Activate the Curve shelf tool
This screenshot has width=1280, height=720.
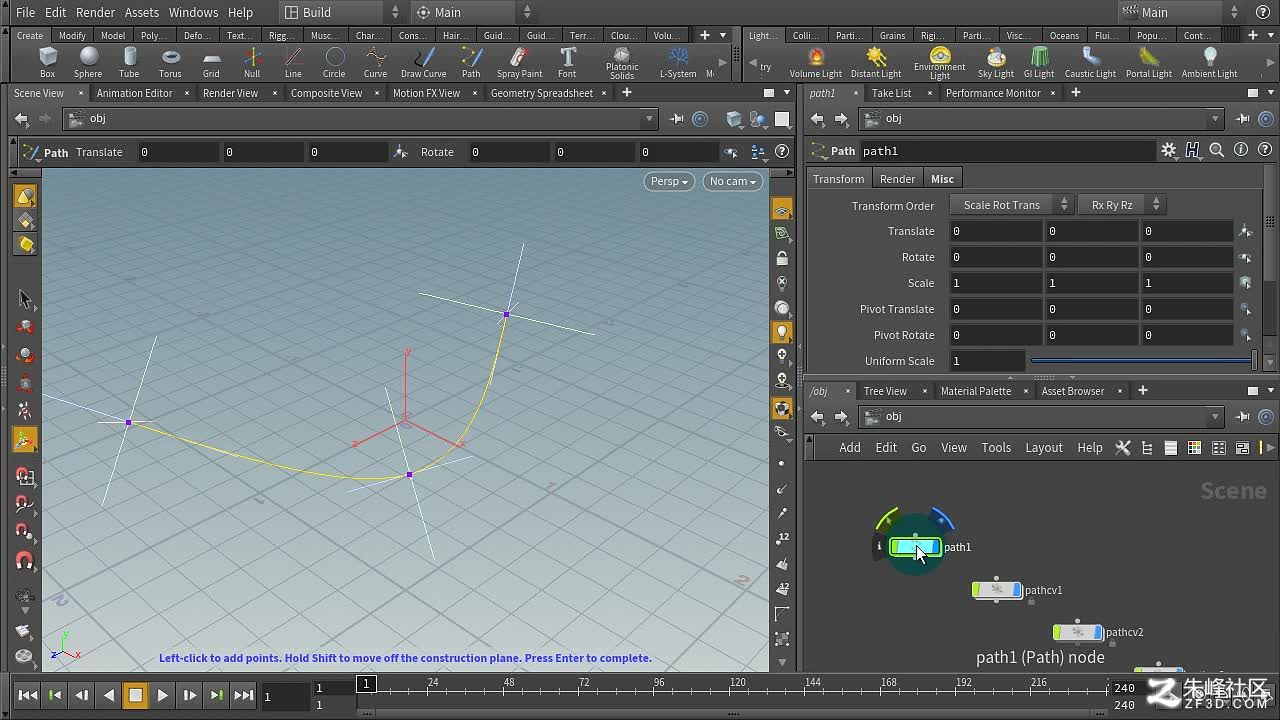375,63
